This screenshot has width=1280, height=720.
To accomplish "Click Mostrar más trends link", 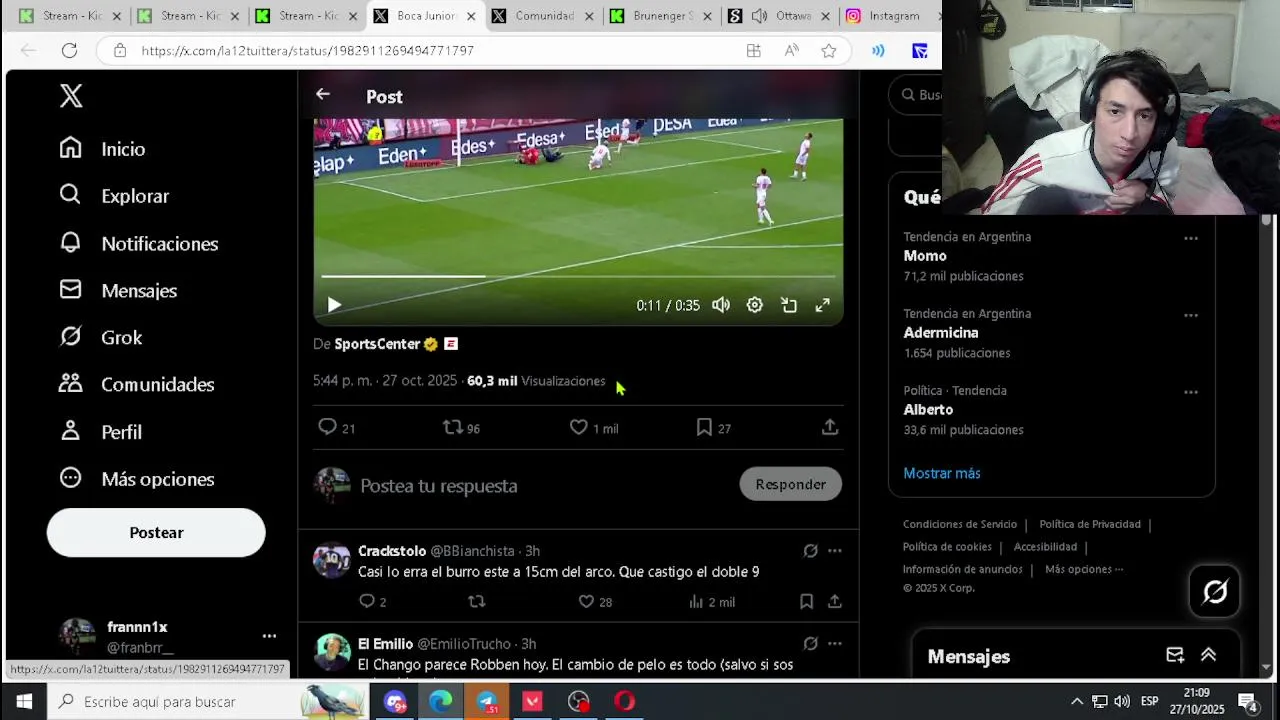I will [942, 473].
